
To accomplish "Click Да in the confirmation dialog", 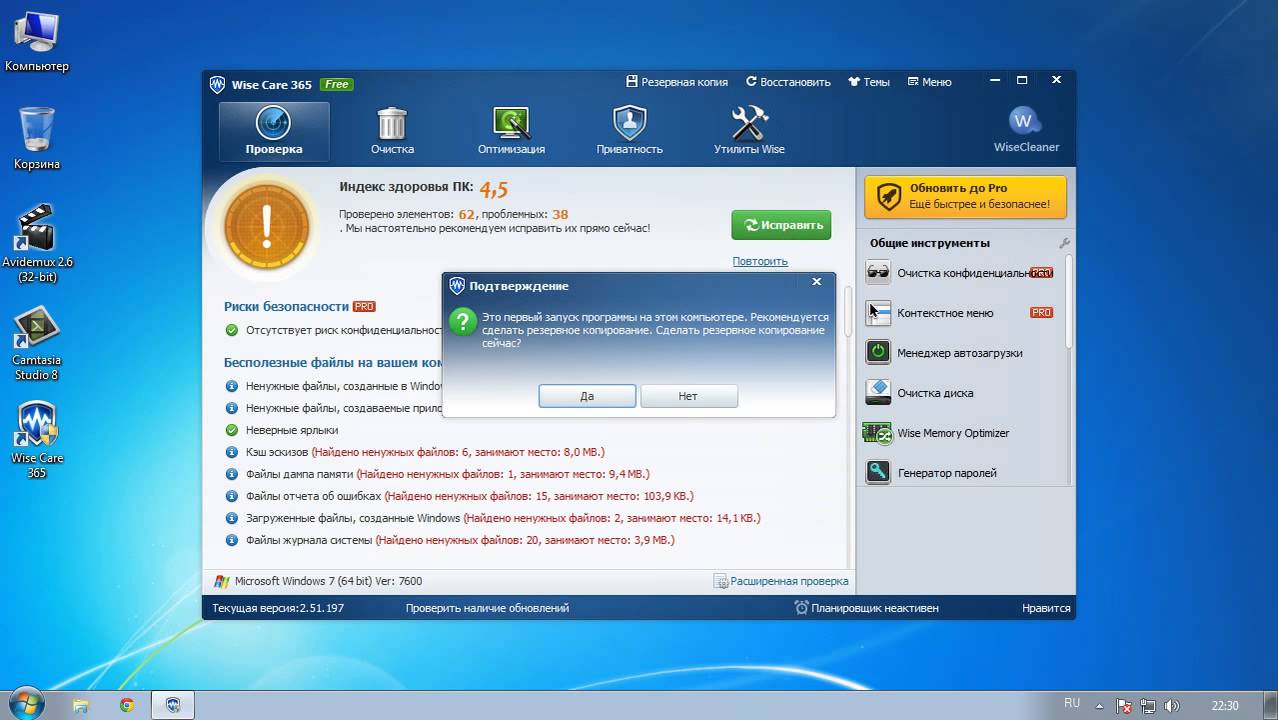I will 587,396.
